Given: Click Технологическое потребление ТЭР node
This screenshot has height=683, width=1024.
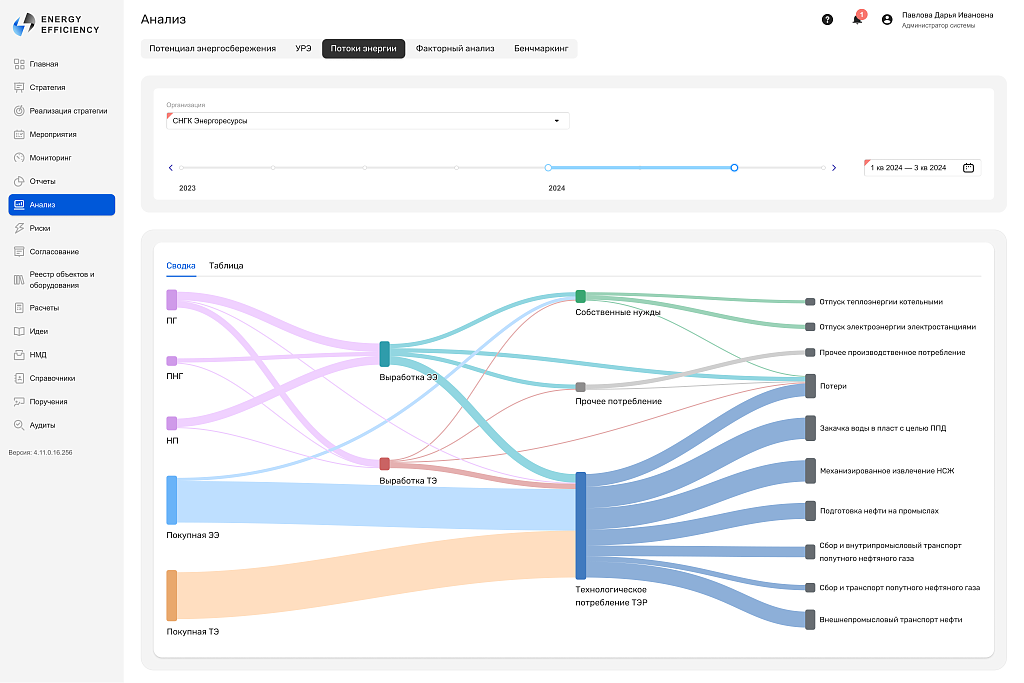Looking at the screenshot, I should pos(581,526).
